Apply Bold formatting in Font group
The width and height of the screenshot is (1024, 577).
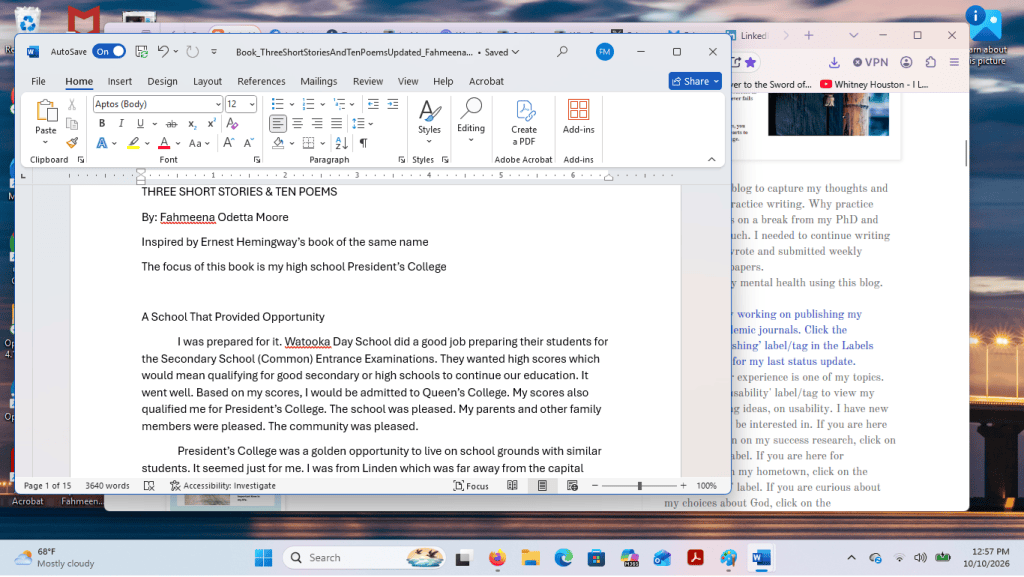pyautogui.click(x=102, y=123)
